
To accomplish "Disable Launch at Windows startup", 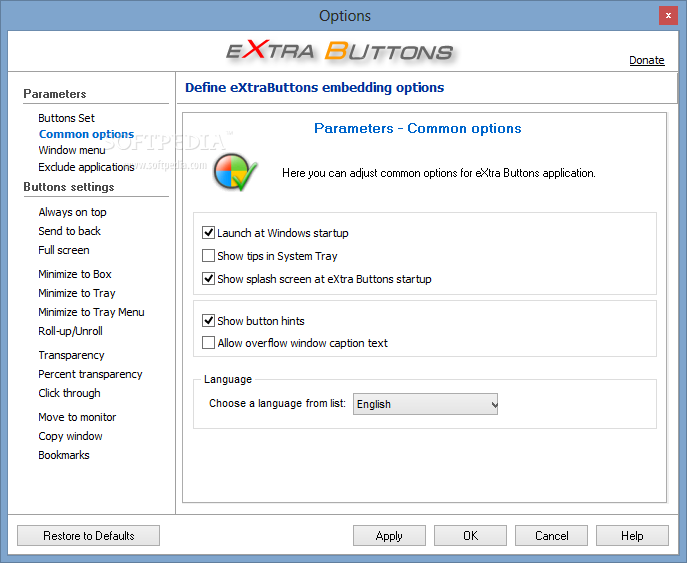I will tap(208, 233).
